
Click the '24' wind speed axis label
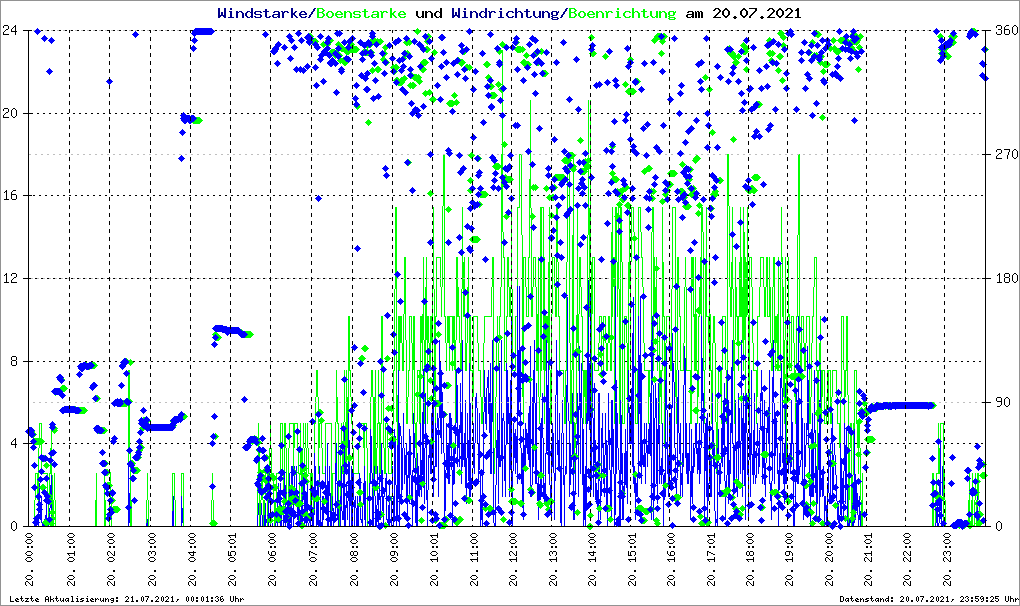click(x=10, y=31)
